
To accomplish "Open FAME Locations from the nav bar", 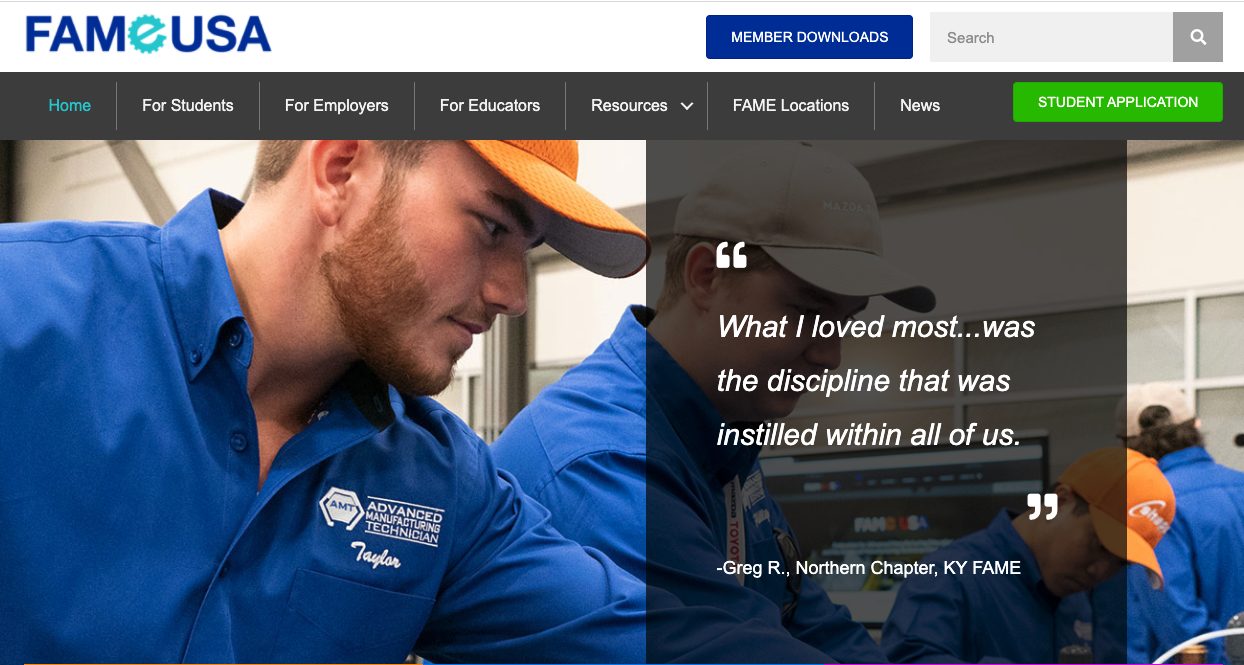I will coord(791,105).
